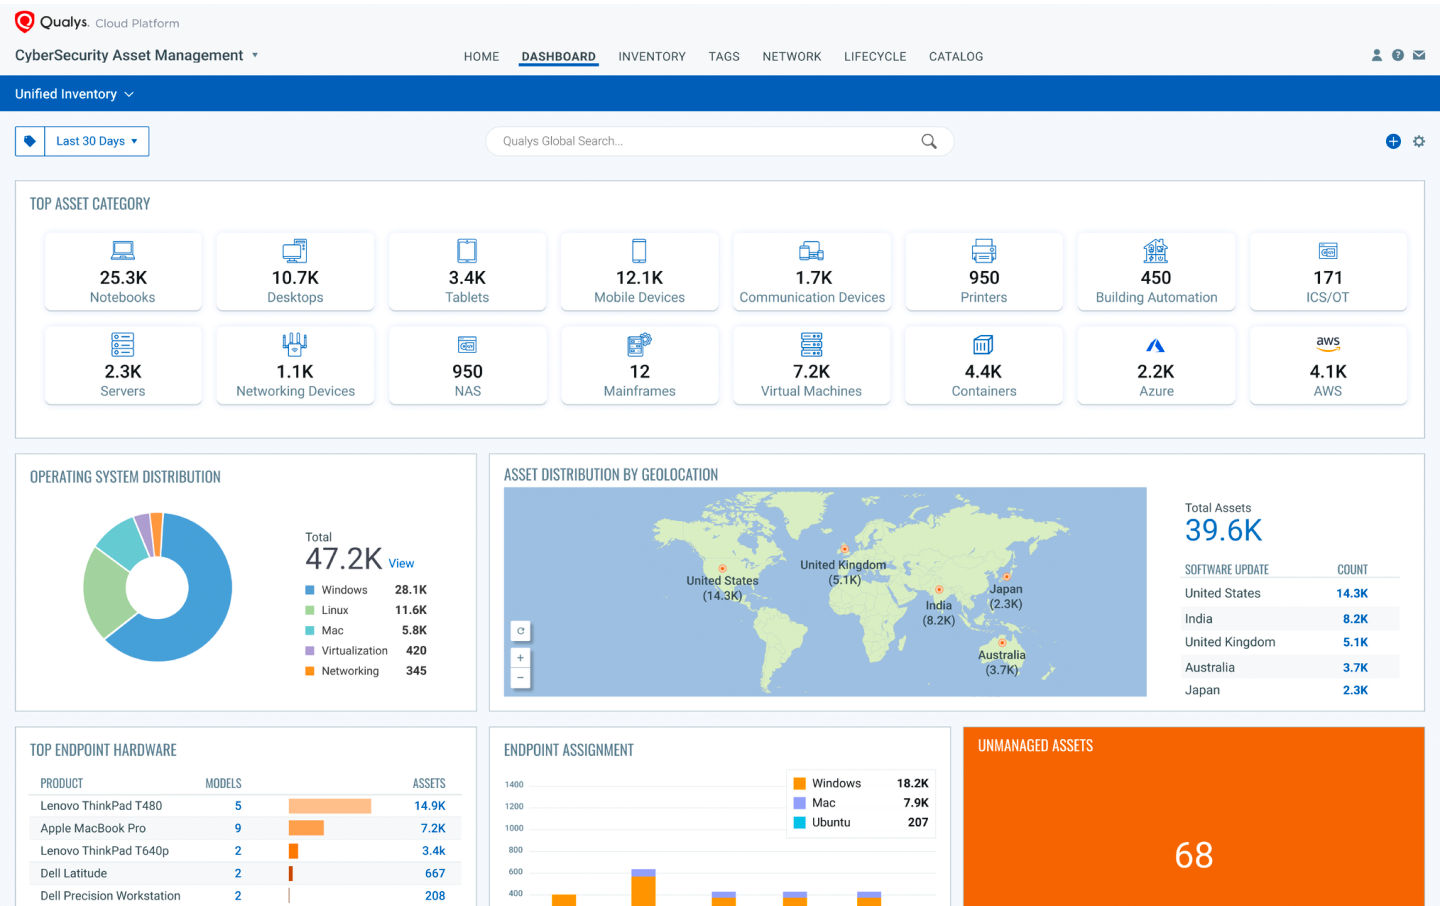This screenshot has height=906, width=1440.
Task: Toggle Mac series in Endpoint Assignment chart
Action: pyautogui.click(x=820, y=803)
